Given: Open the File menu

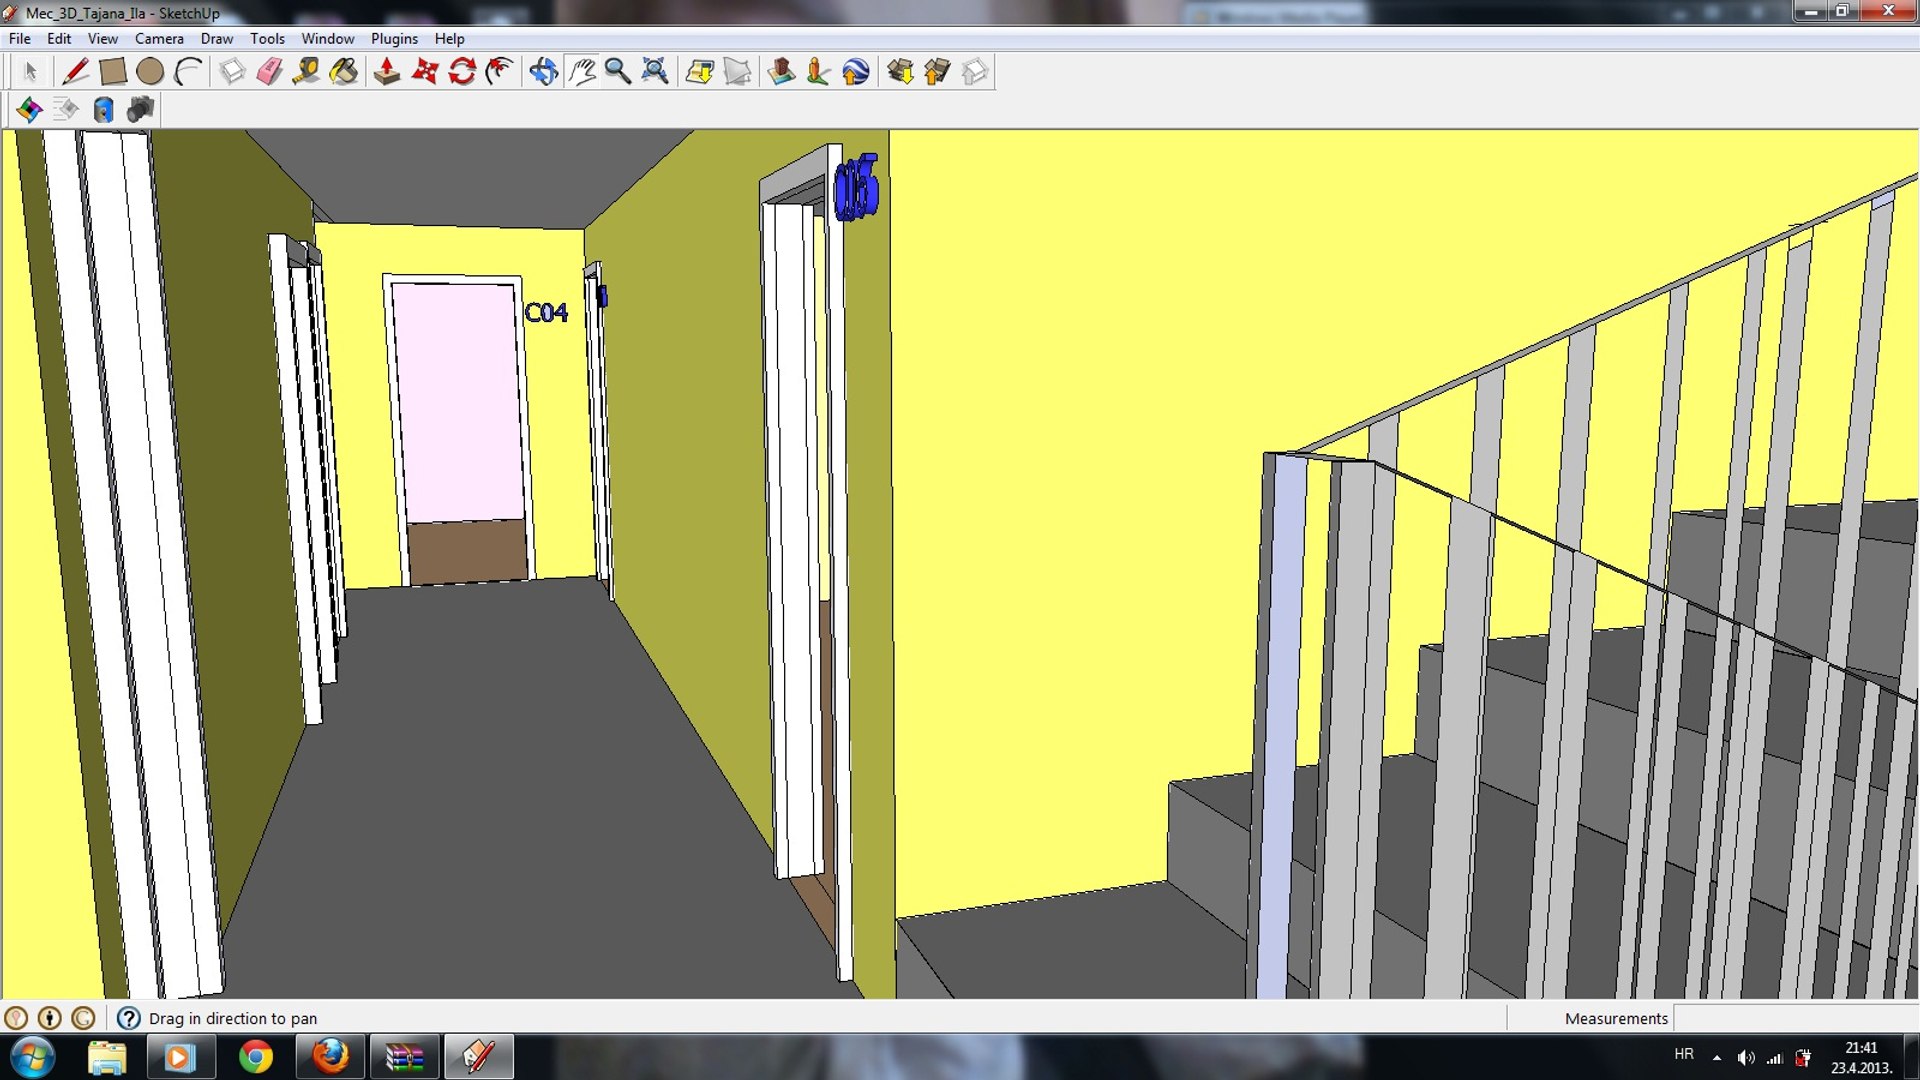Looking at the screenshot, I should point(19,39).
